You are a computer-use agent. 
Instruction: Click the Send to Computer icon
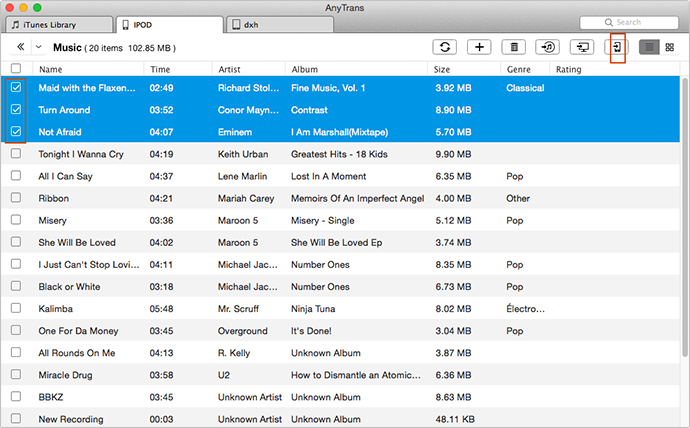[x=582, y=47]
